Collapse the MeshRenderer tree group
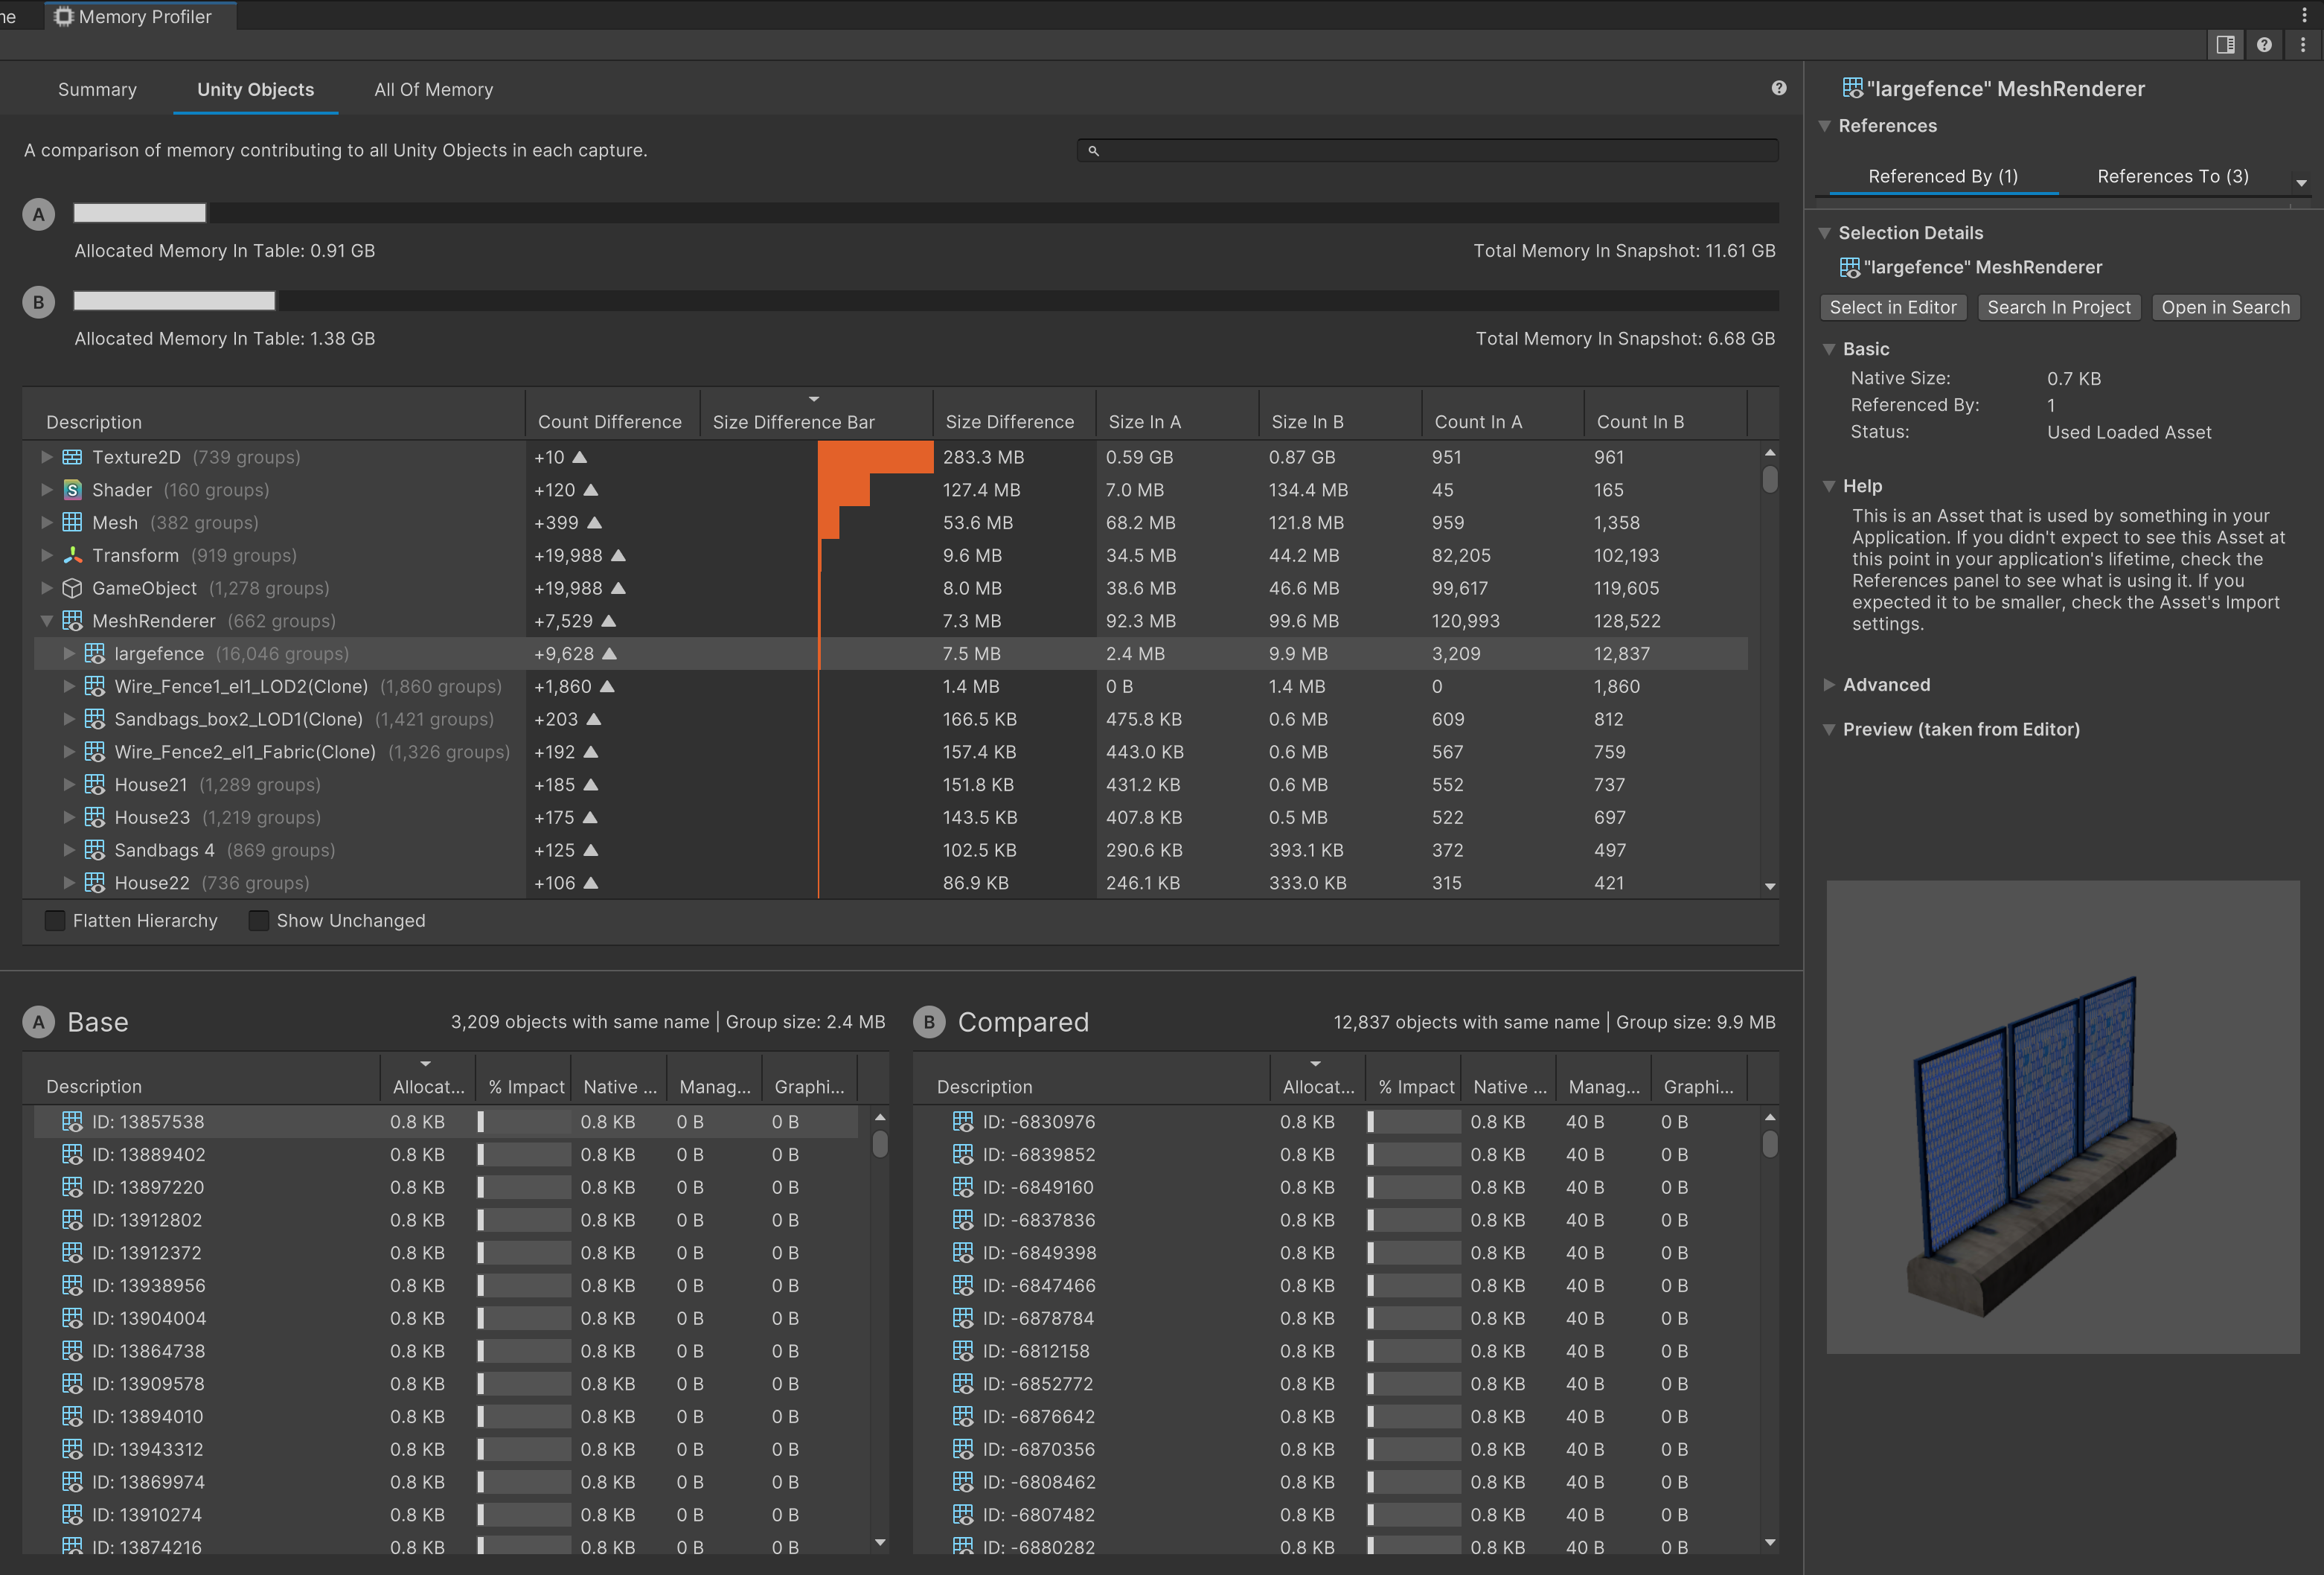The width and height of the screenshot is (2324, 1575). point(46,621)
